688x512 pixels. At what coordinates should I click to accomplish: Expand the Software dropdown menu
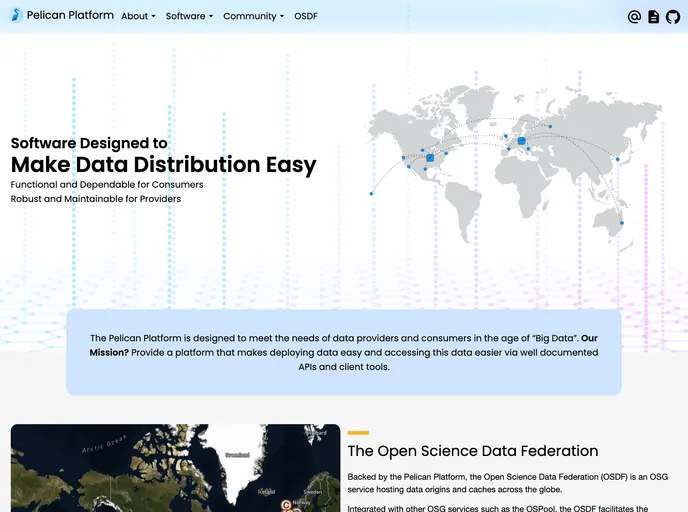[189, 16]
